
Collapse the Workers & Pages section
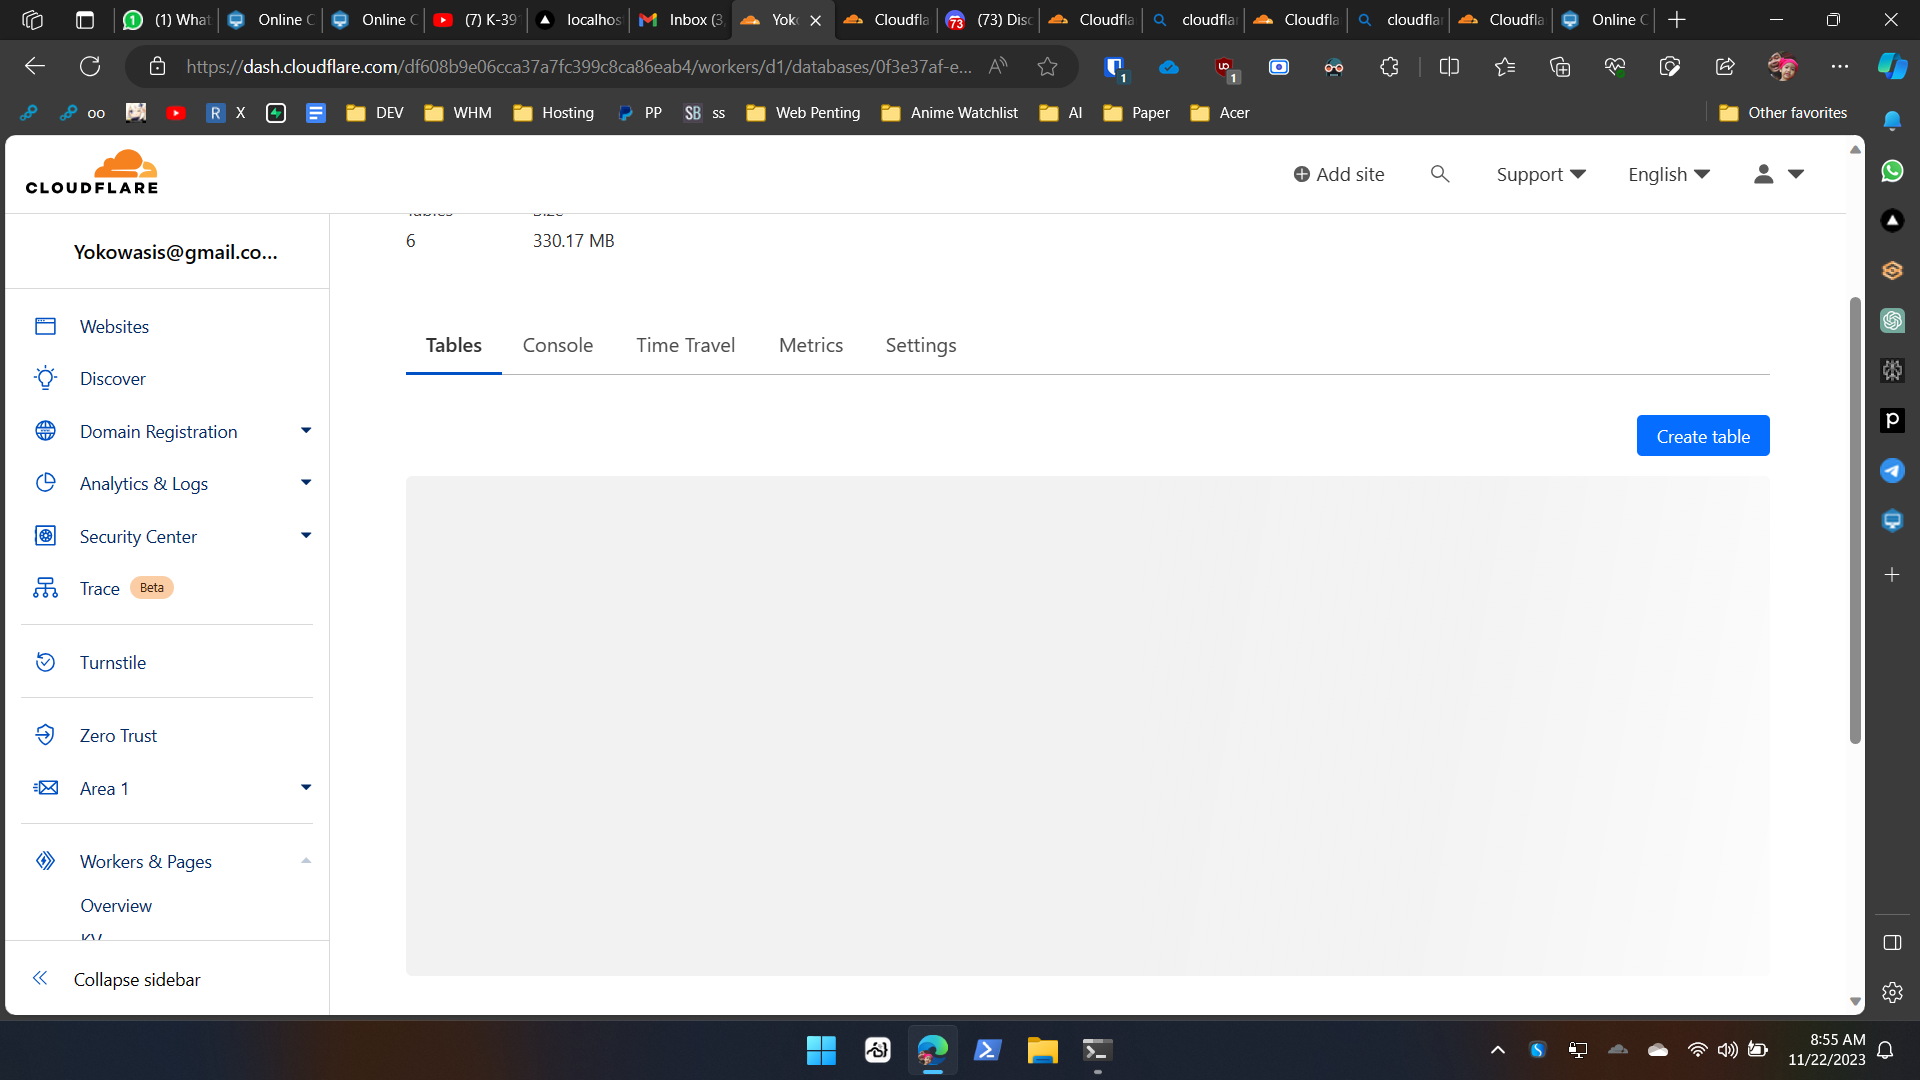tap(306, 860)
